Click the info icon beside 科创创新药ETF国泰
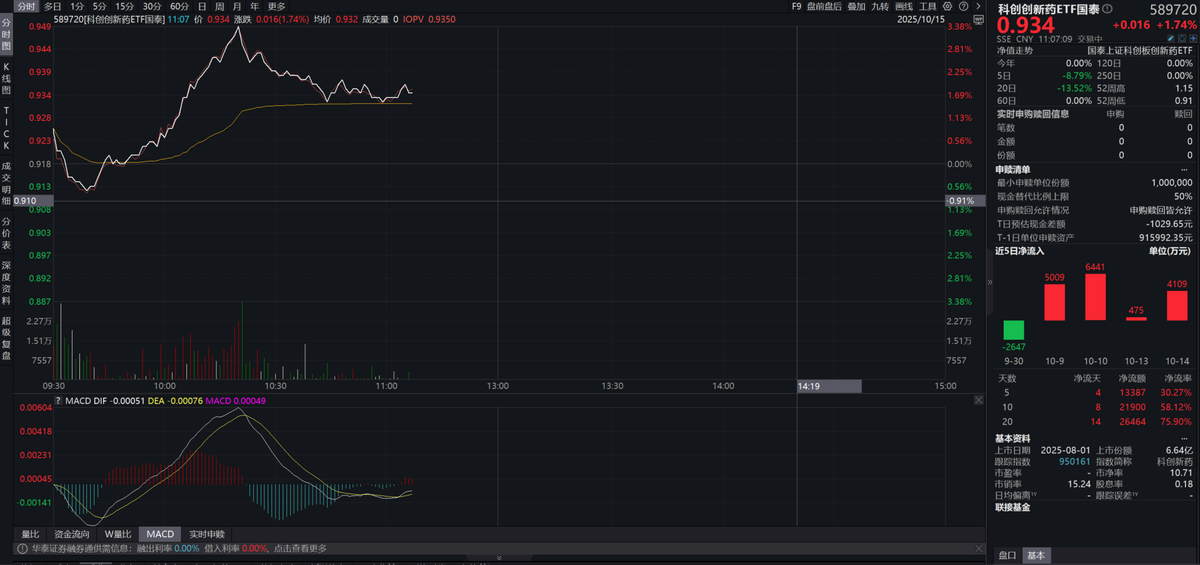The width and height of the screenshot is (1200, 565). point(1107,8)
